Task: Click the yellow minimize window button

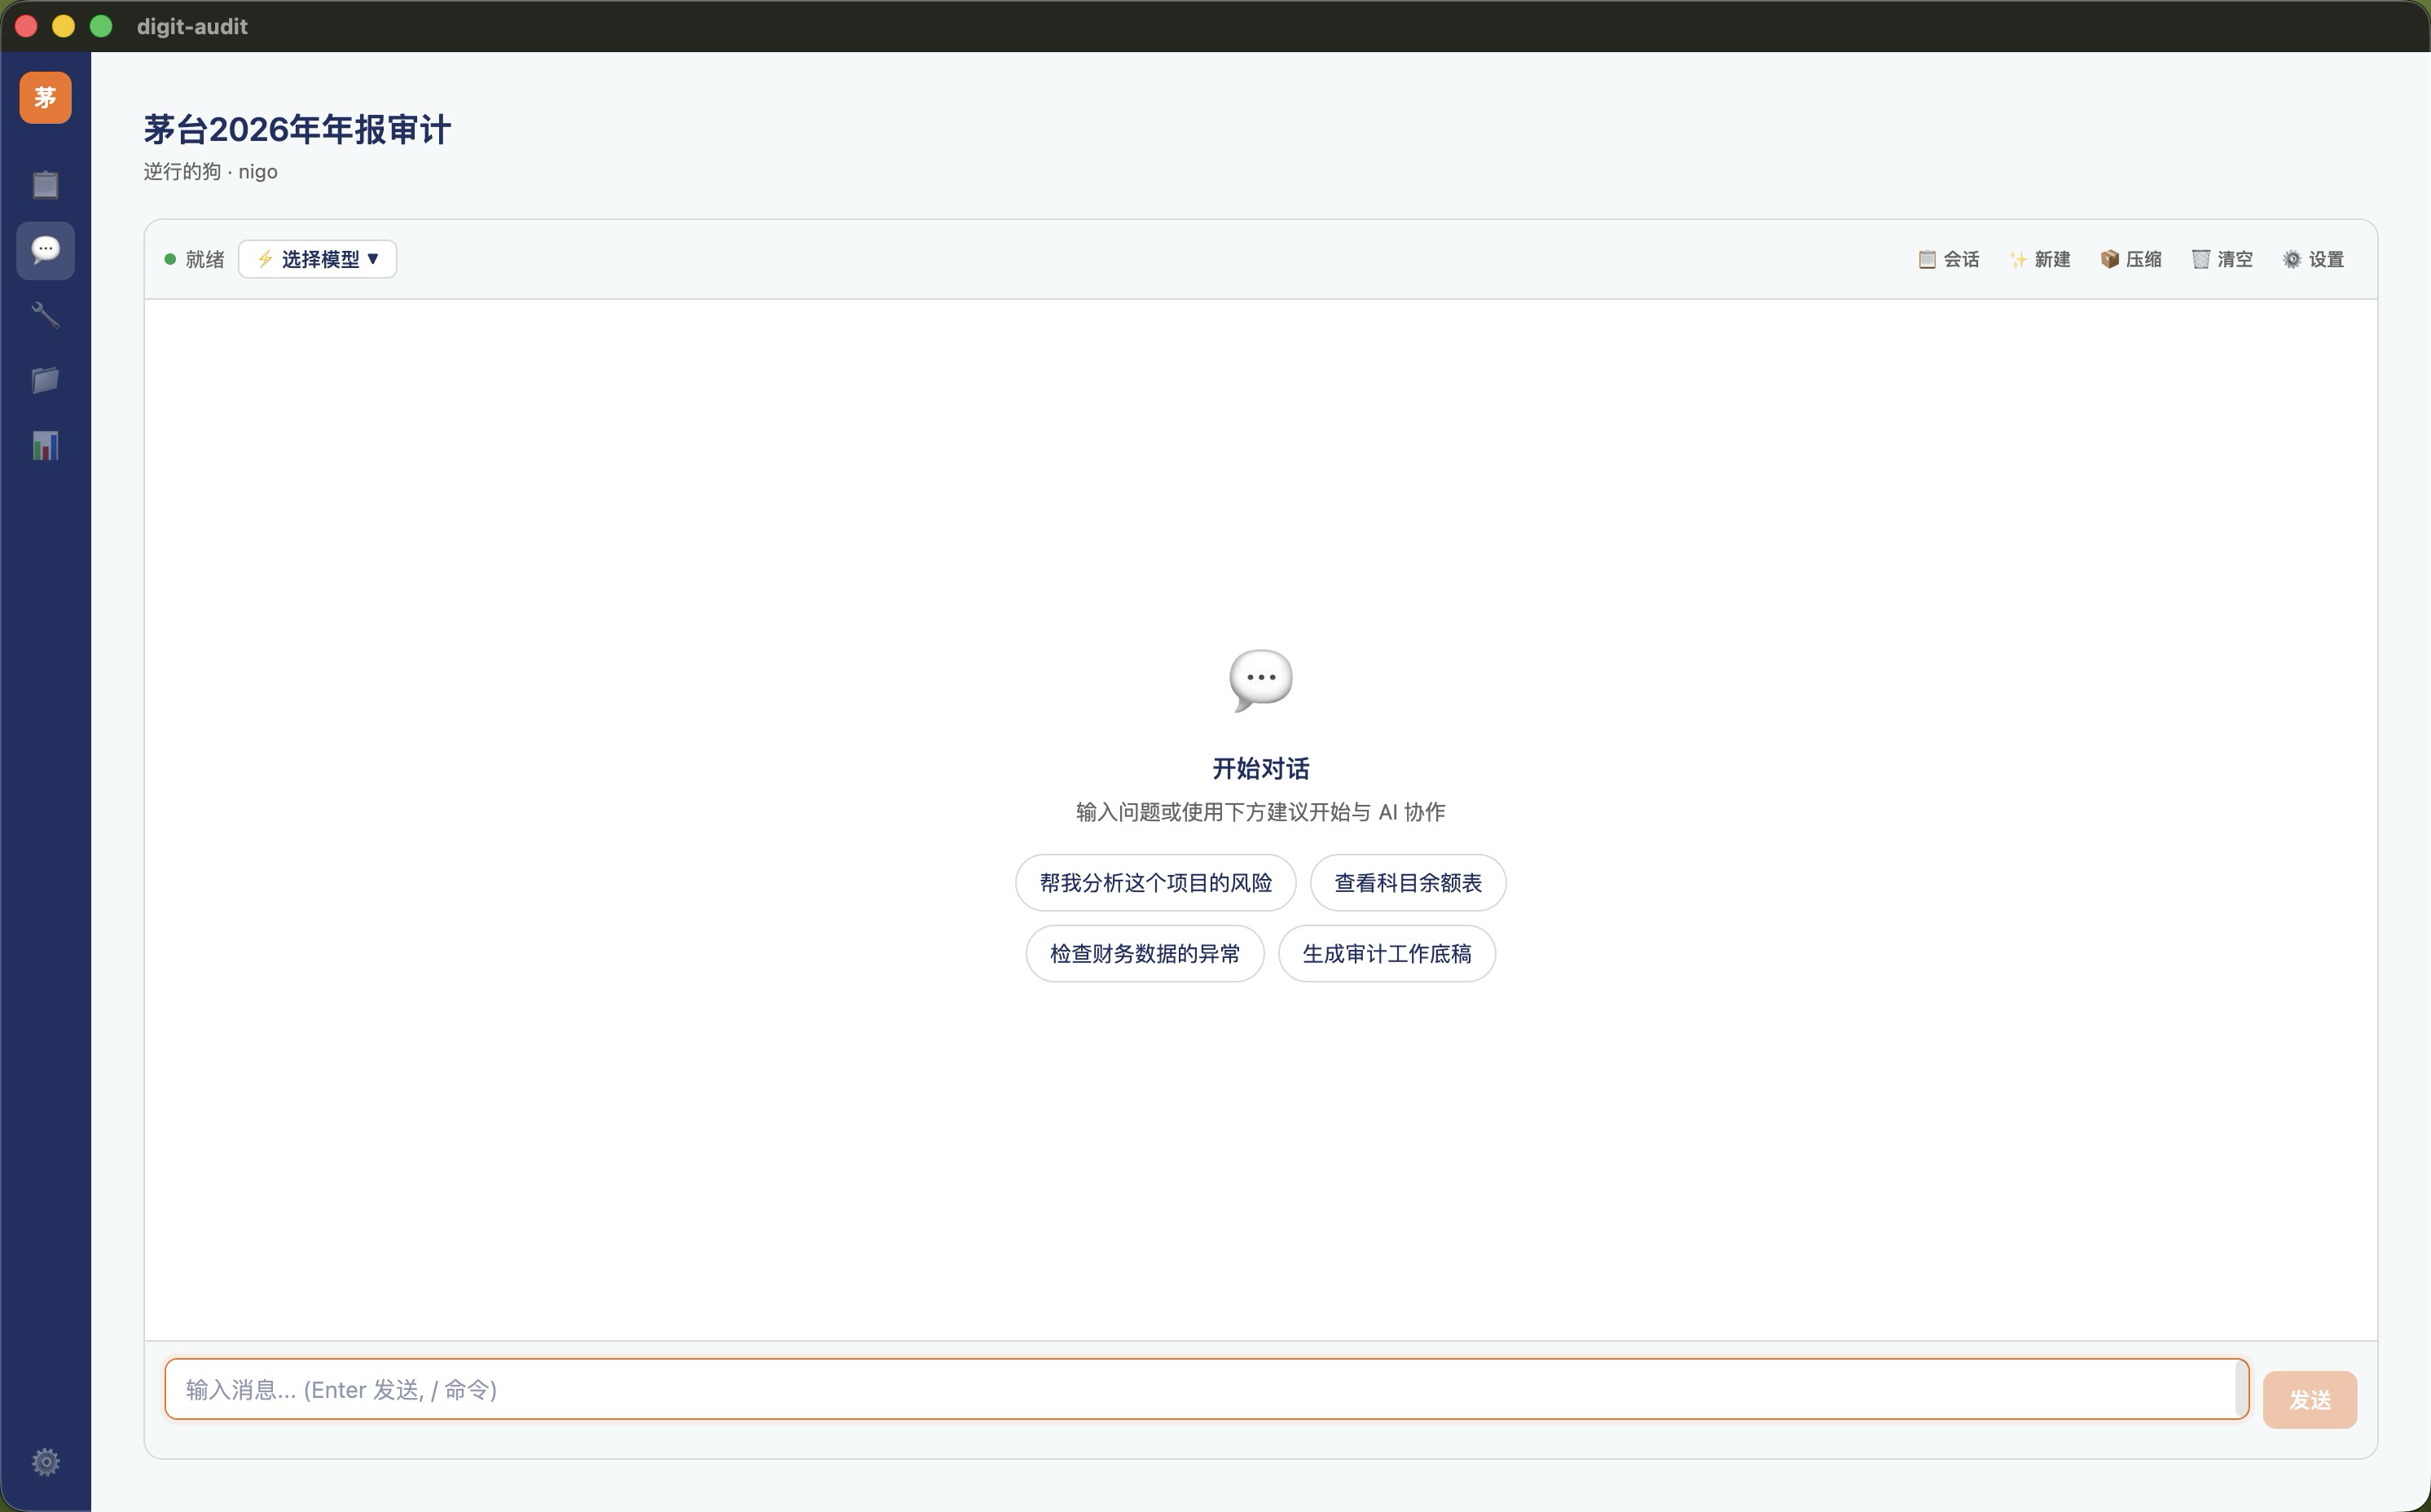Action: pos(63,26)
